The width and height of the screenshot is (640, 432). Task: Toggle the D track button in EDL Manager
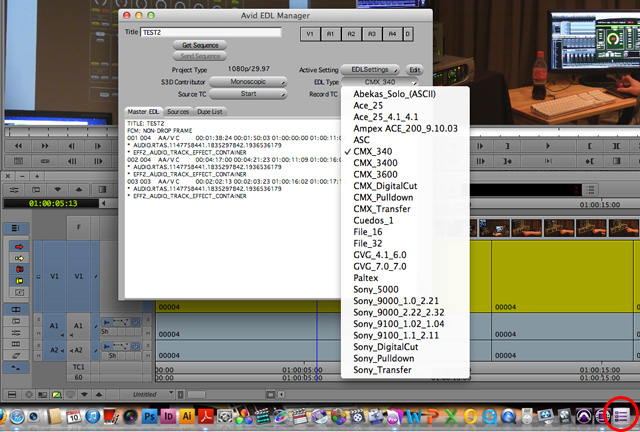click(x=407, y=34)
